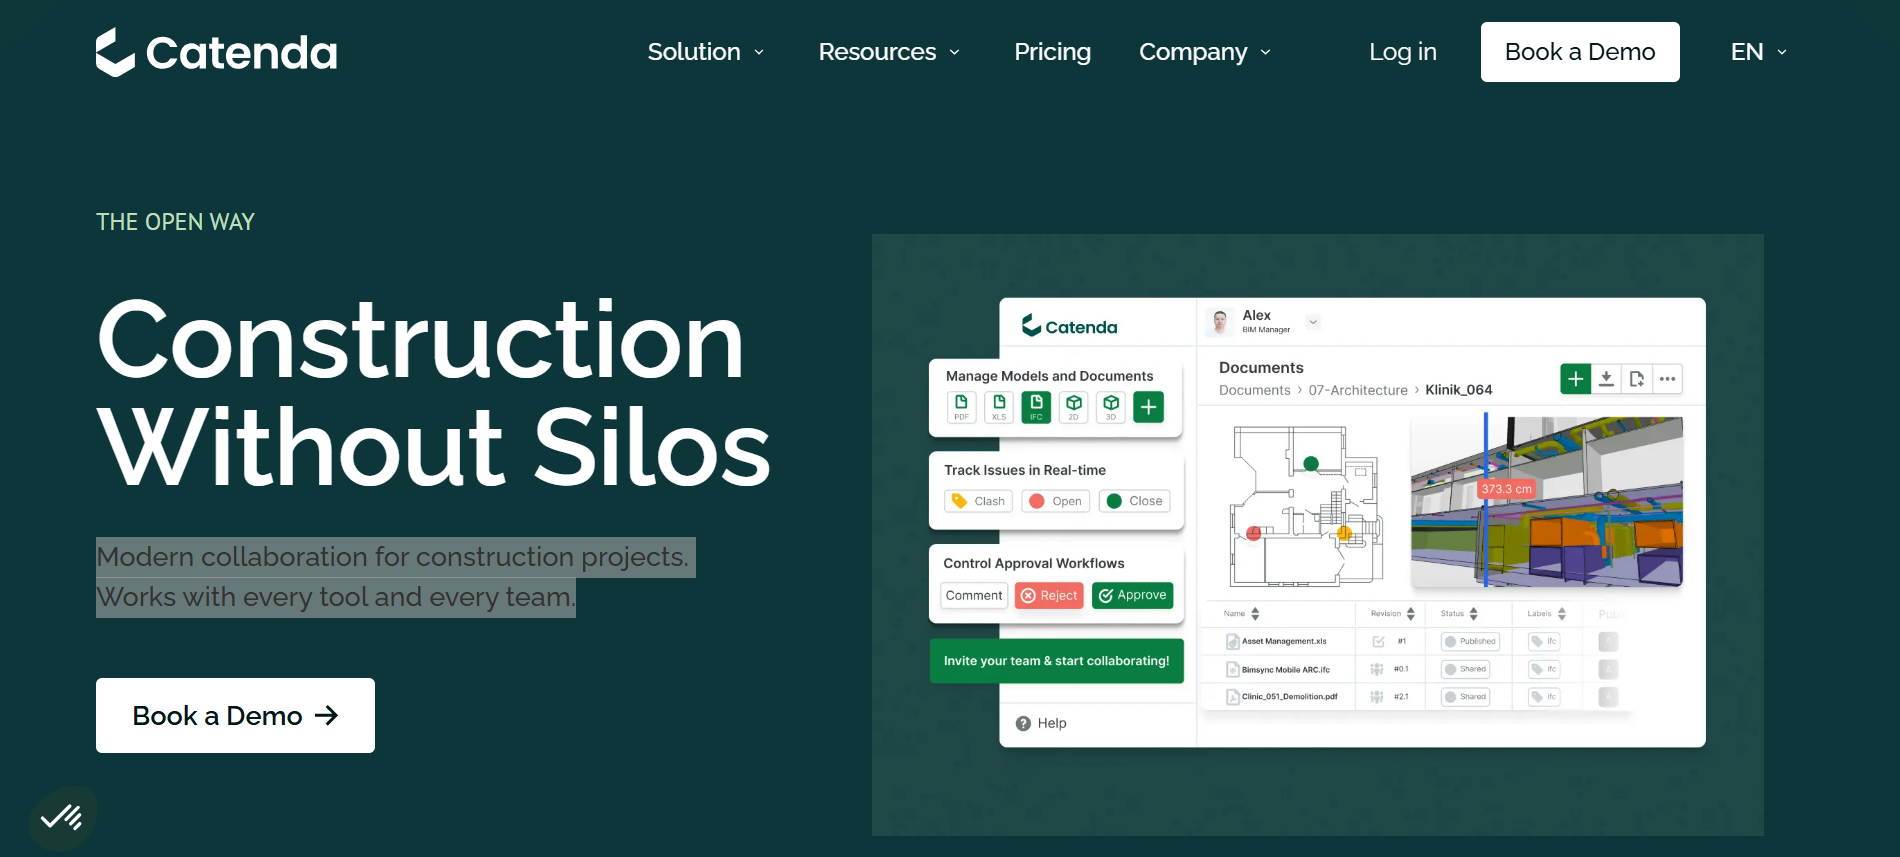This screenshot has width=1900, height=857.
Task: Click the Asset Management.xls file name
Action: point(1284,642)
